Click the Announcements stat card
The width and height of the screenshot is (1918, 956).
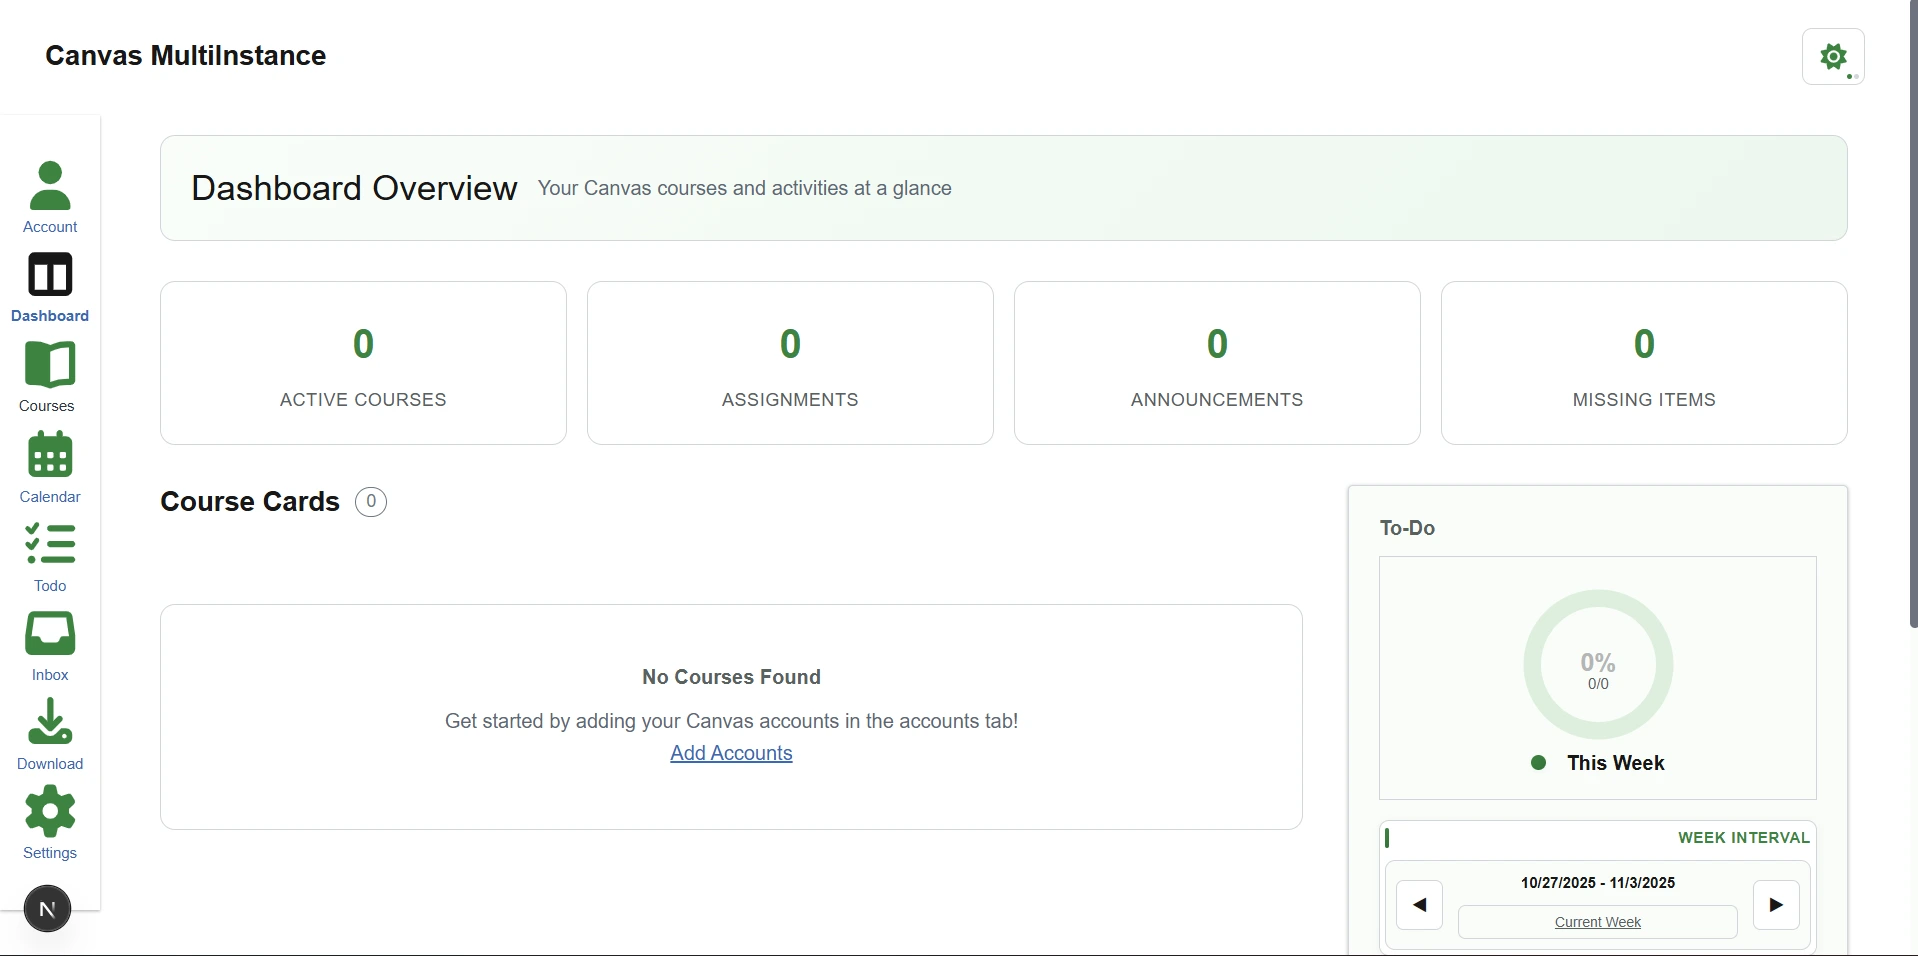pyautogui.click(x=1217, y=363)
